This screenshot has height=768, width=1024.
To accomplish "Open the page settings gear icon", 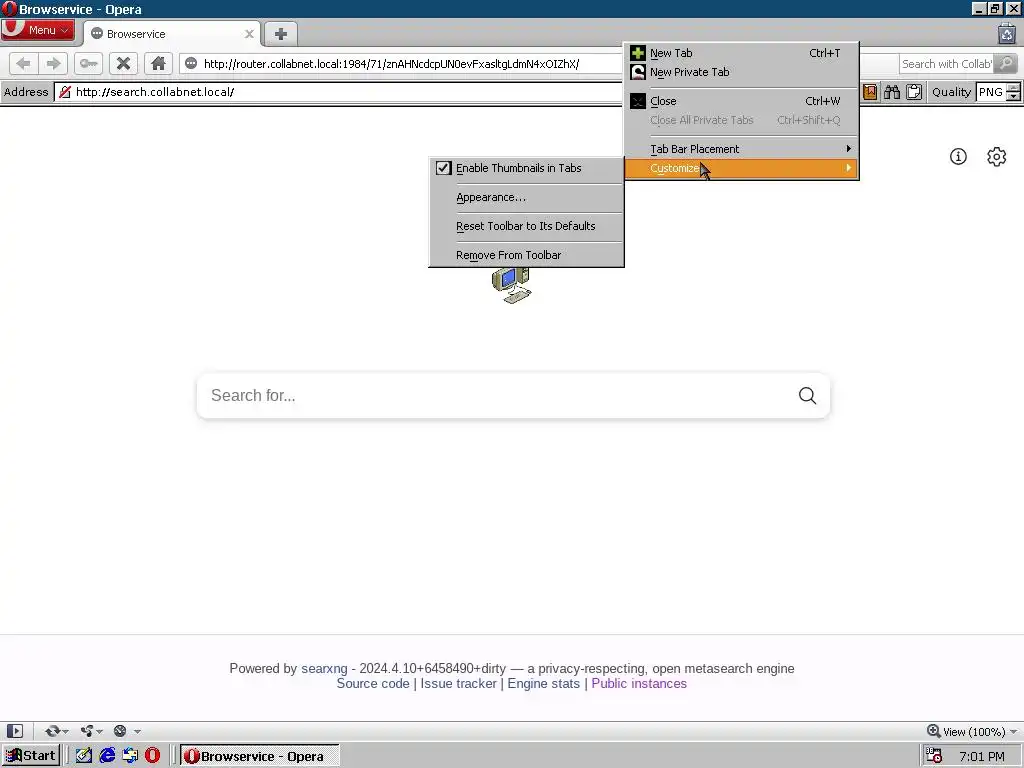I will coord(997,157).
